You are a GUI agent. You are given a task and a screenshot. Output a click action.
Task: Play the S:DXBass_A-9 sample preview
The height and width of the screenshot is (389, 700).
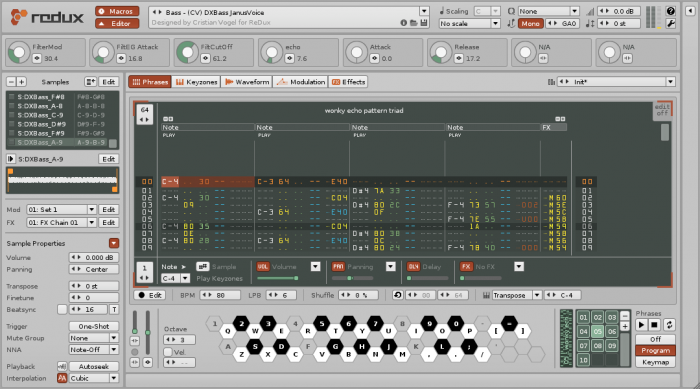11,159
